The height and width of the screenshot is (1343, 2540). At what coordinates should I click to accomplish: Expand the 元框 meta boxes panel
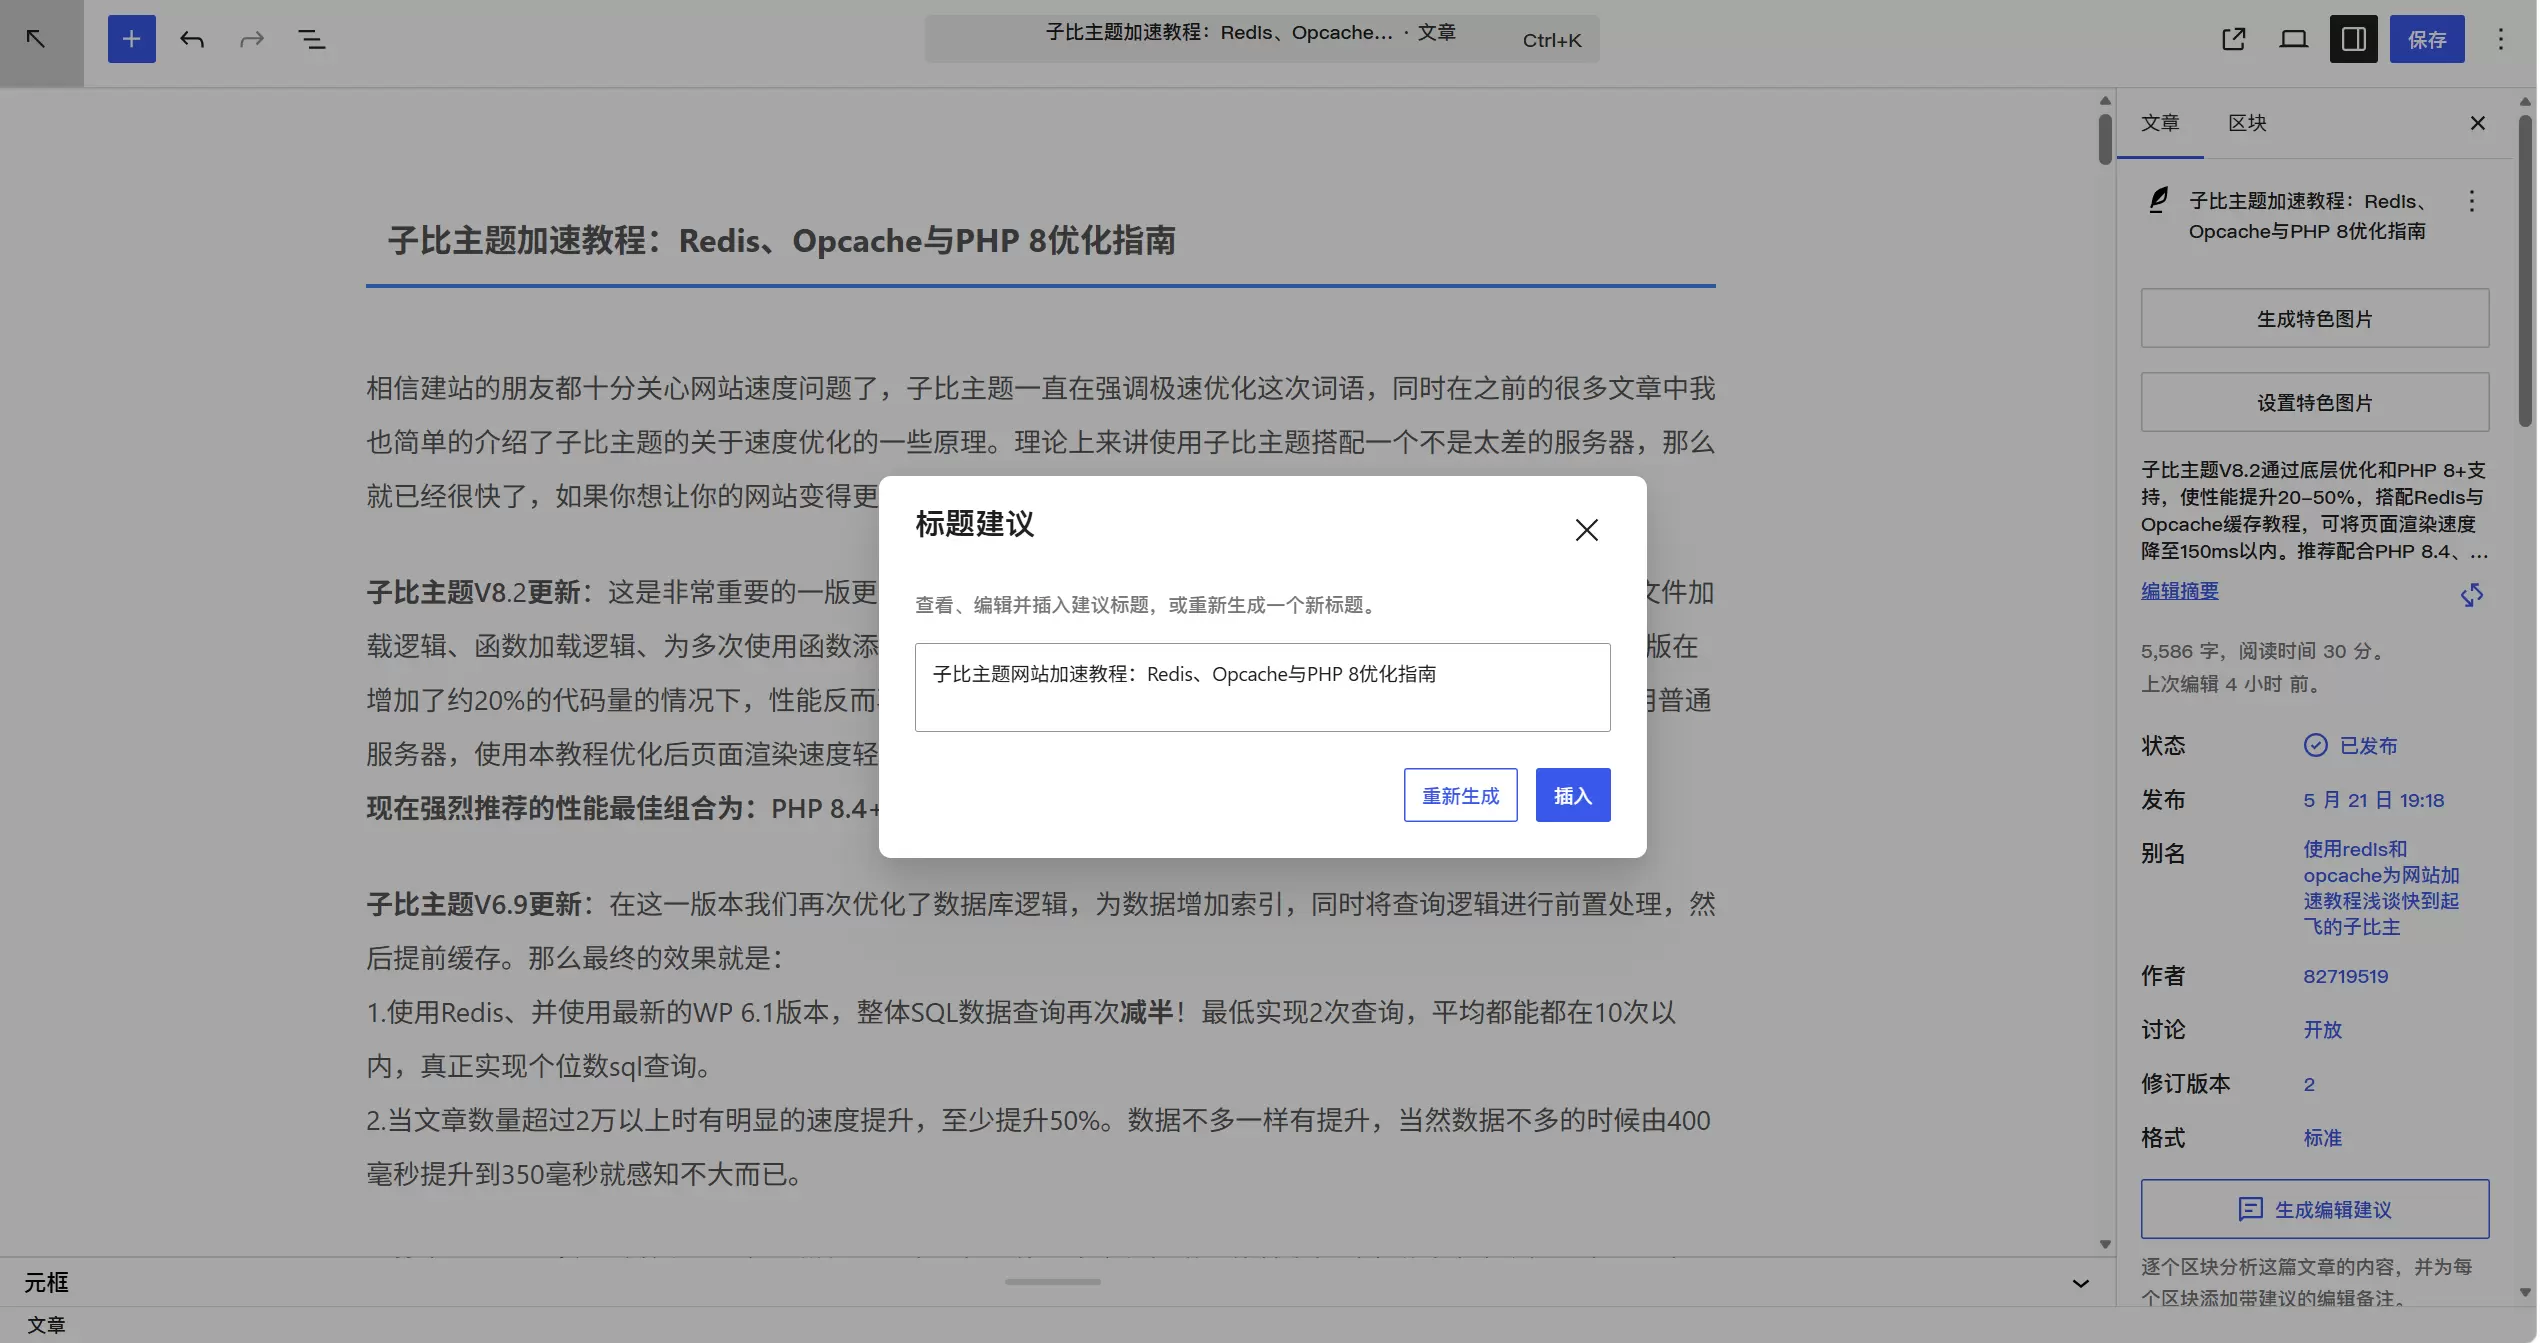pyautogui.click(x=2080, y=1283)
